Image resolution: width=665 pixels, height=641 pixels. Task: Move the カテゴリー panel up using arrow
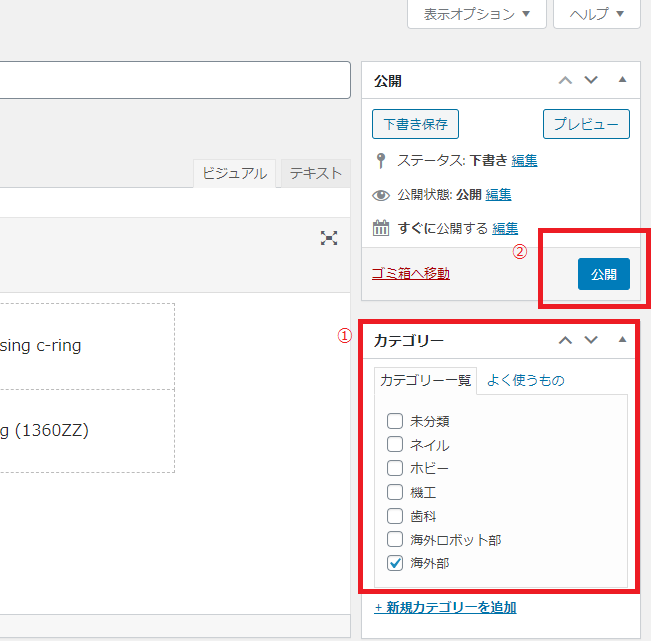(565, 340)
